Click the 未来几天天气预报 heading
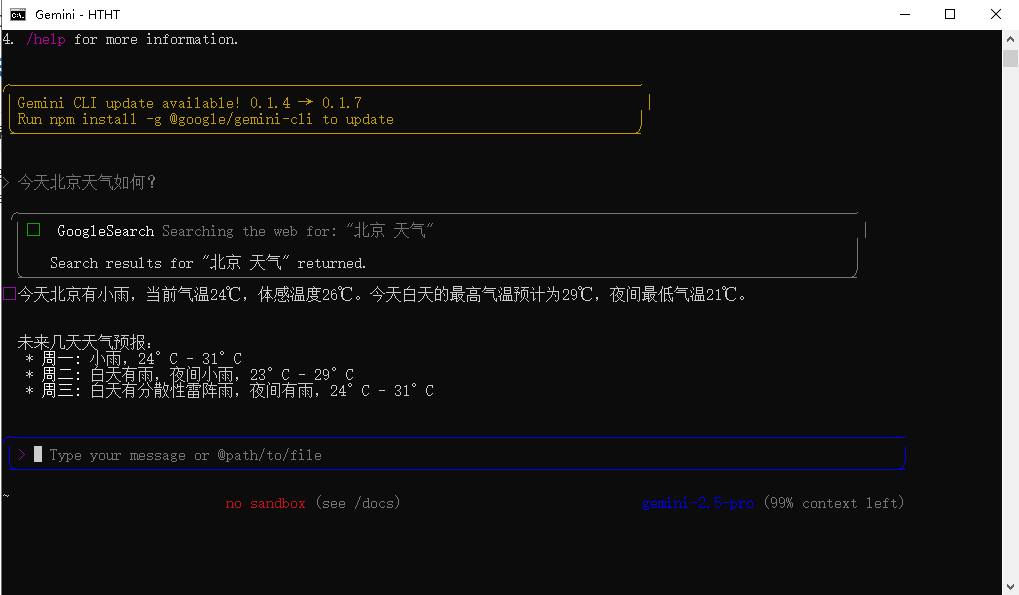1019x595 pixels. tap(85, 342)
